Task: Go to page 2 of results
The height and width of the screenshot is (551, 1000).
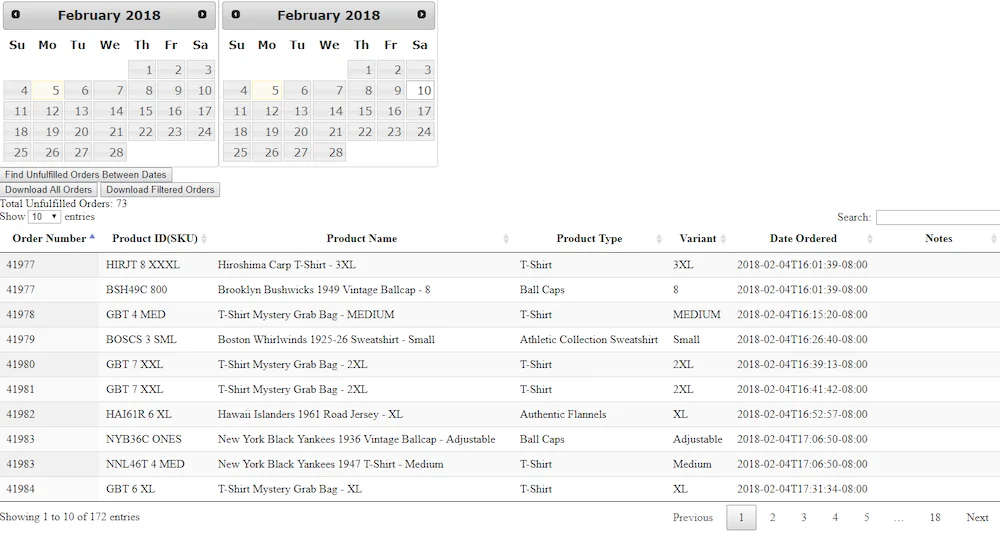Action: pyautogui.click(x=772, y=518)
